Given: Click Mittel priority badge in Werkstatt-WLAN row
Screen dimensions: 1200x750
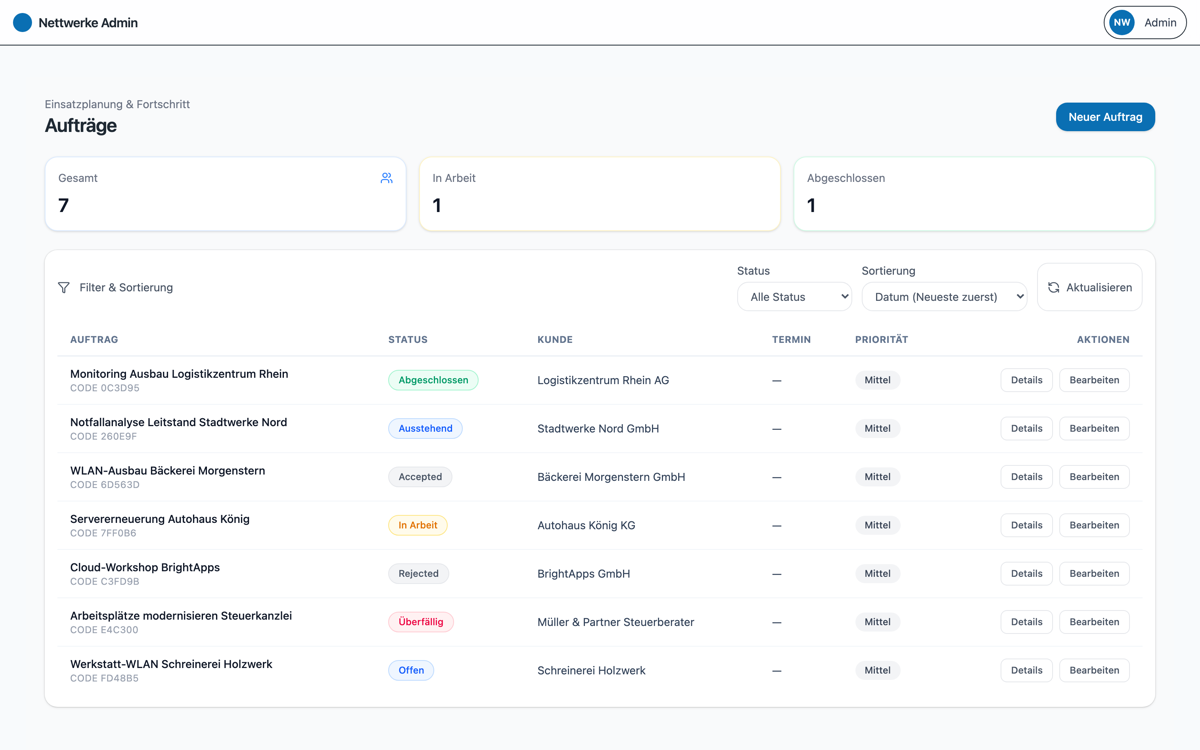Looking at the screenshot, I should point(877,670).
